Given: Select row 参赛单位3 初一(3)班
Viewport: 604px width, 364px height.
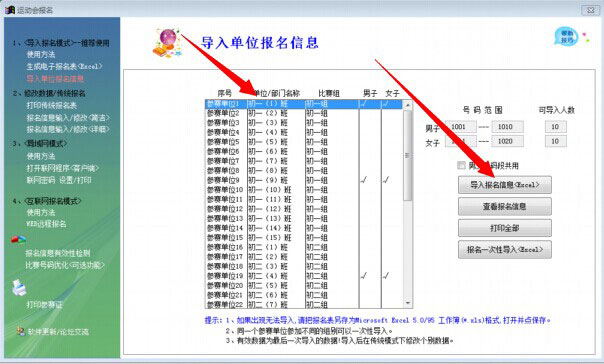Looking at the screenshot, I should pos(304,123).
